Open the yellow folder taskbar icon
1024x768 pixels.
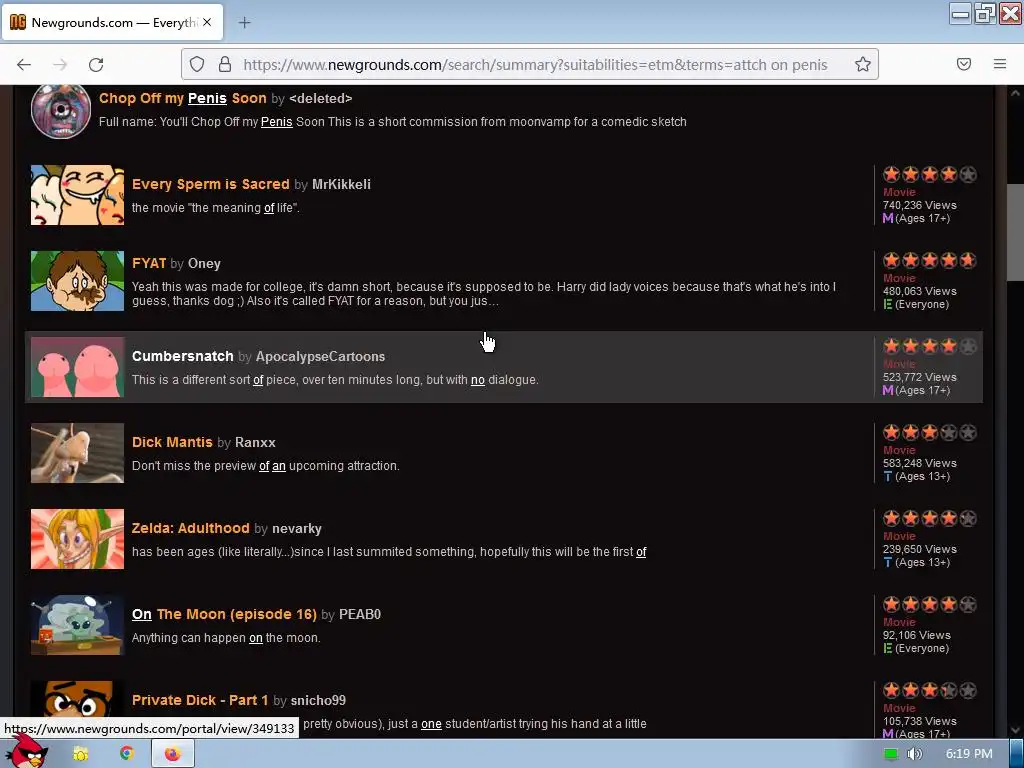(80, 754)
